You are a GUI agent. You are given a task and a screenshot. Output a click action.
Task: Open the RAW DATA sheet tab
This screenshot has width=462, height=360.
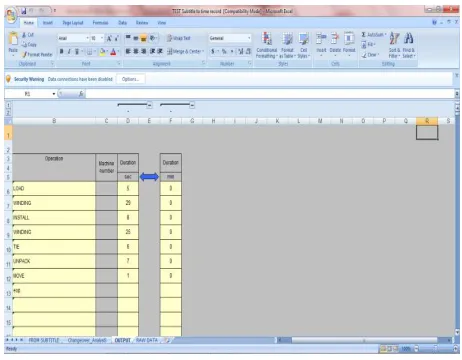click(x=147, y=340)
